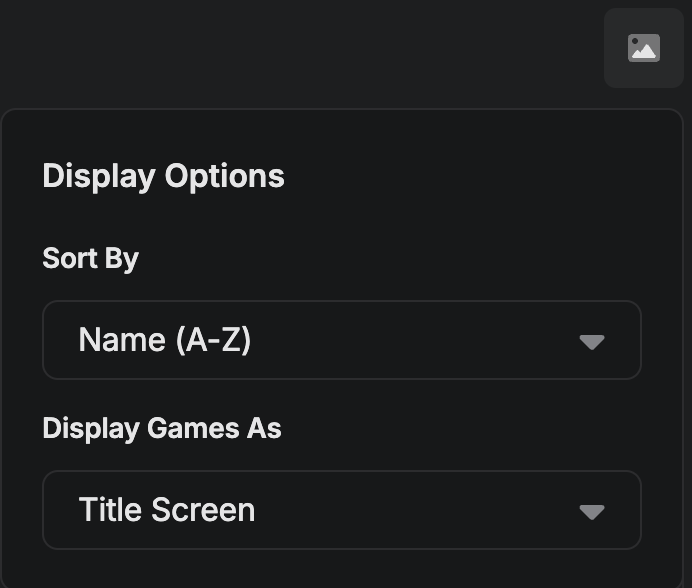Click the Display Games As label
Image resolution: width=692 pixels, height=588 pixels.
coord(162,428)
